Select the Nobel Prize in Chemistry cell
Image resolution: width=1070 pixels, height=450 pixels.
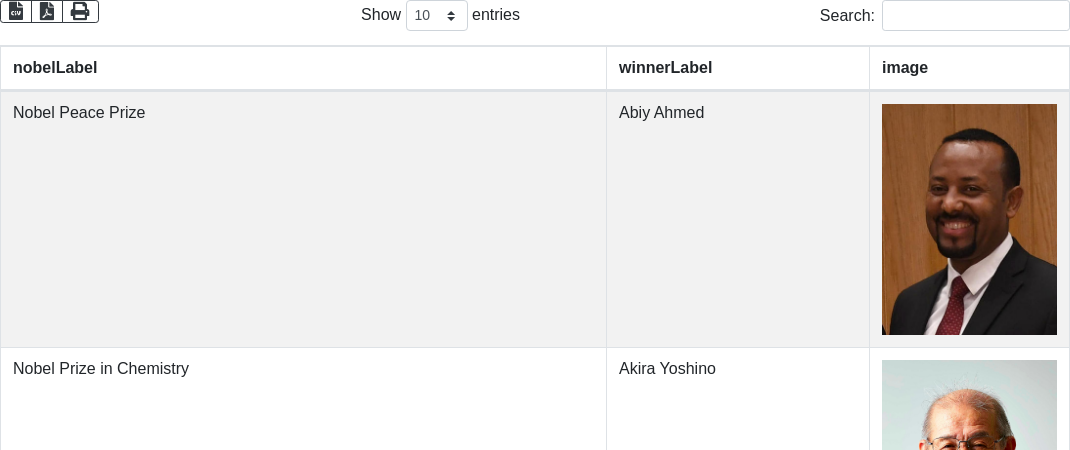[x=101, y=369]
